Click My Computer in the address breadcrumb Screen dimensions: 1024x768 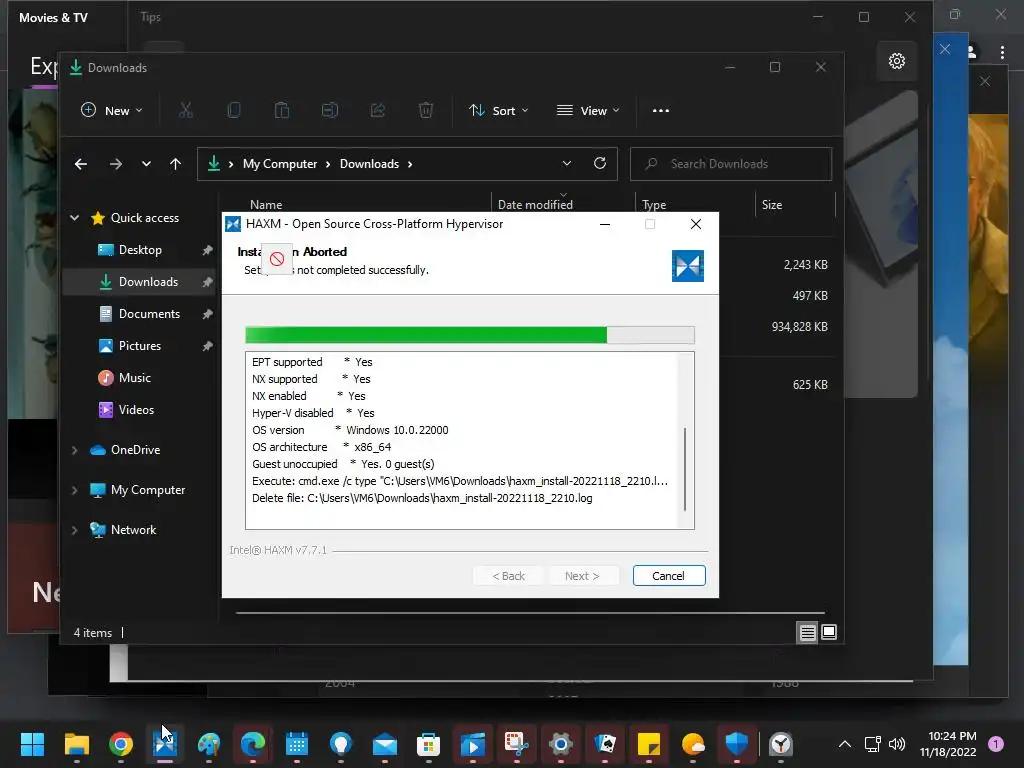coord(280,164)
